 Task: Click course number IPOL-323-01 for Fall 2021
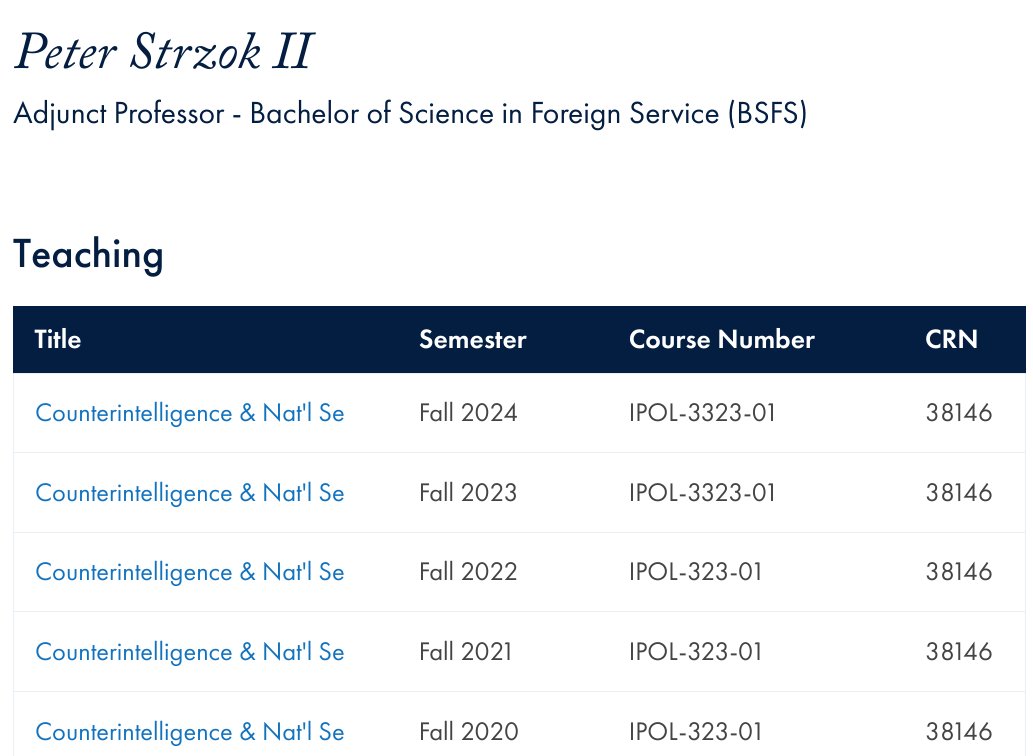click(696, 651)
